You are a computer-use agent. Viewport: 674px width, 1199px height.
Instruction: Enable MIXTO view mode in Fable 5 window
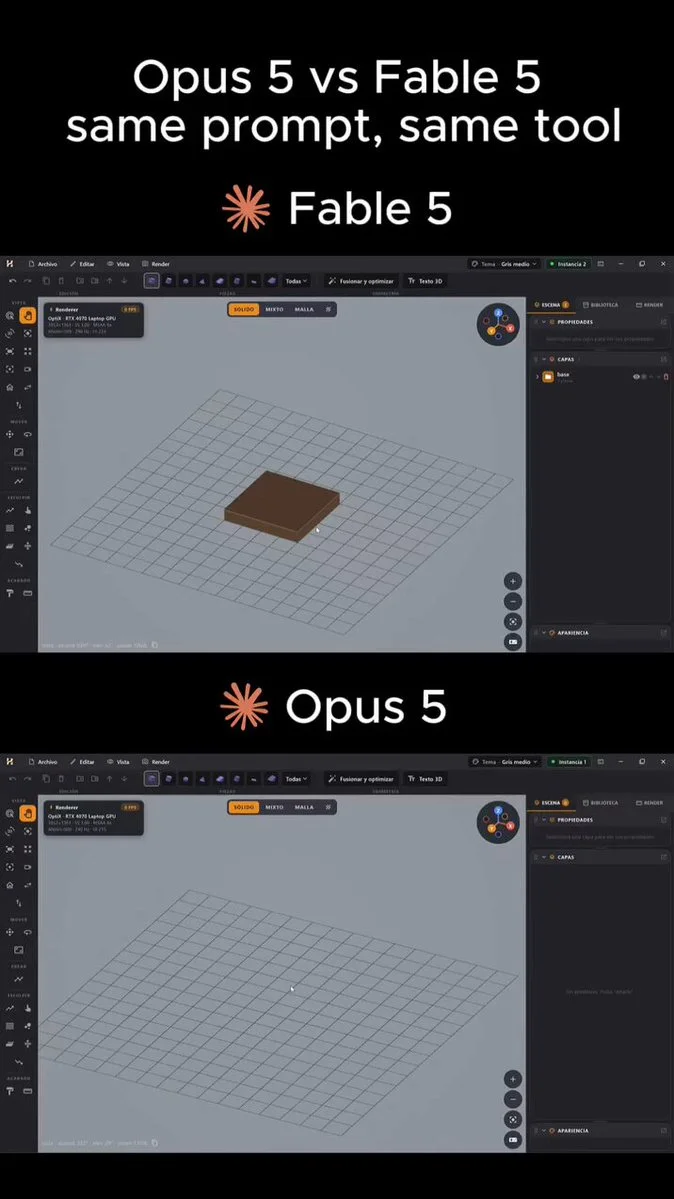point(274,309)
